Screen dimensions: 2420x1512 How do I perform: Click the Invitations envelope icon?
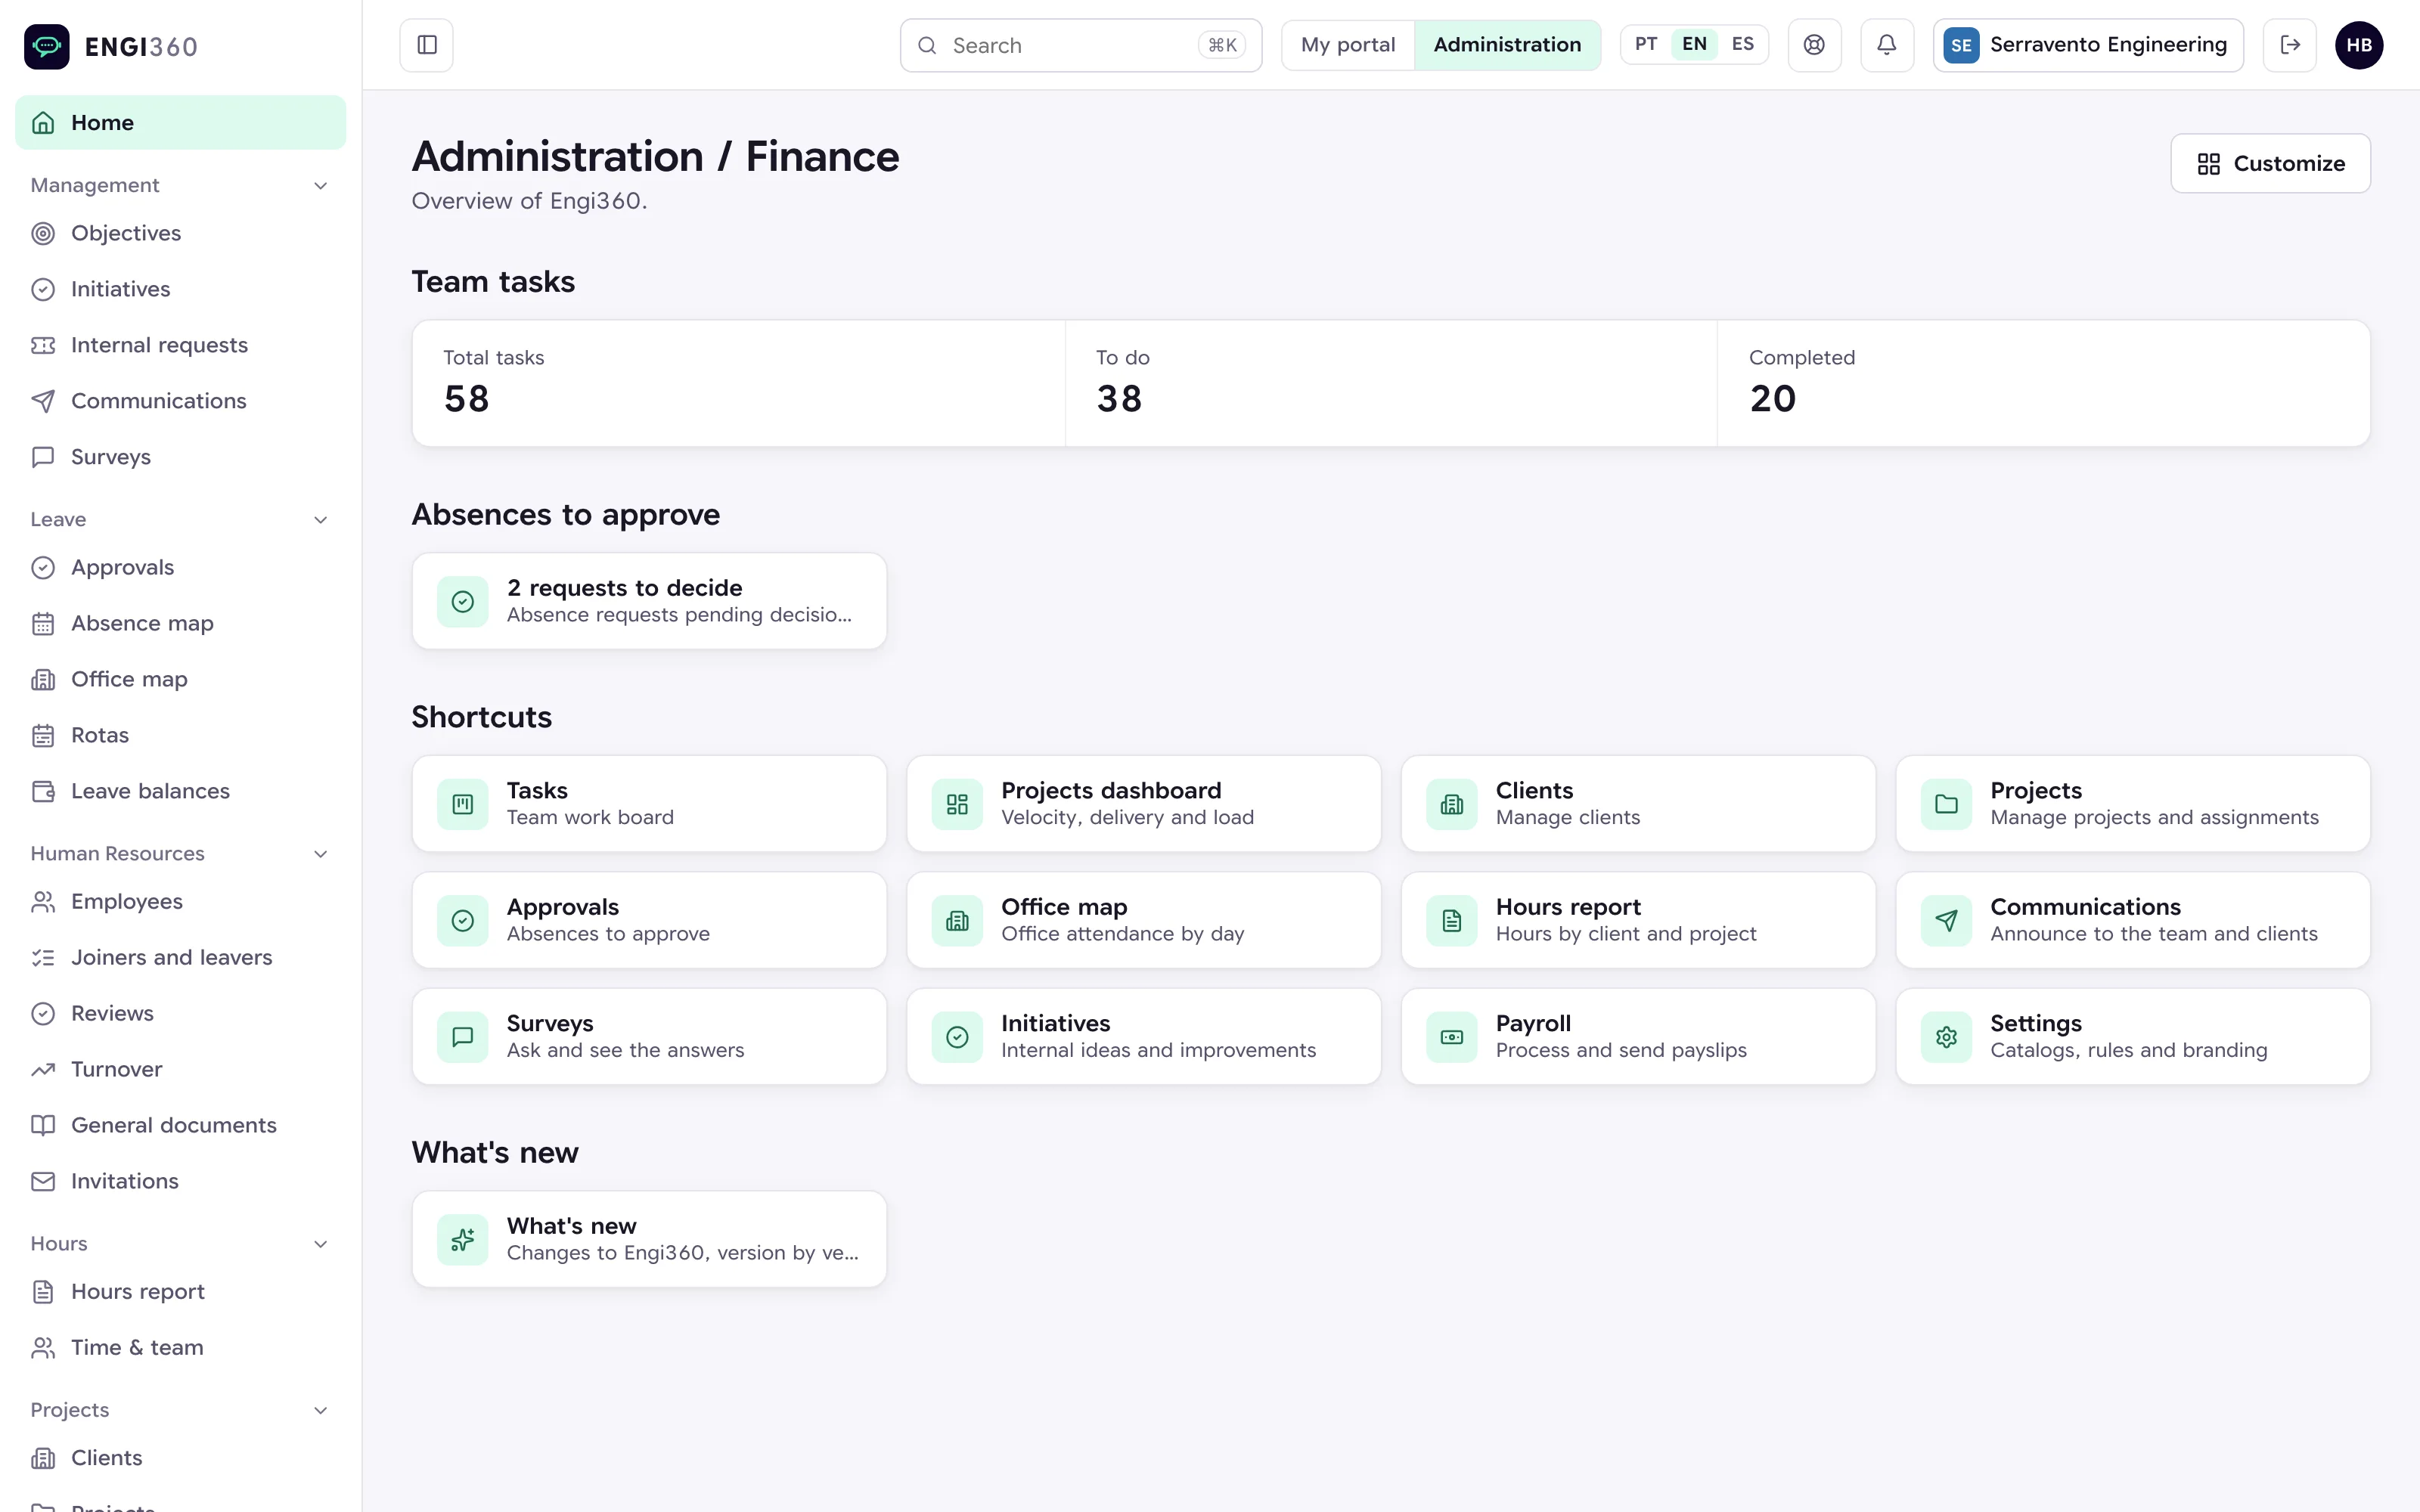[x=43, y=1181]
